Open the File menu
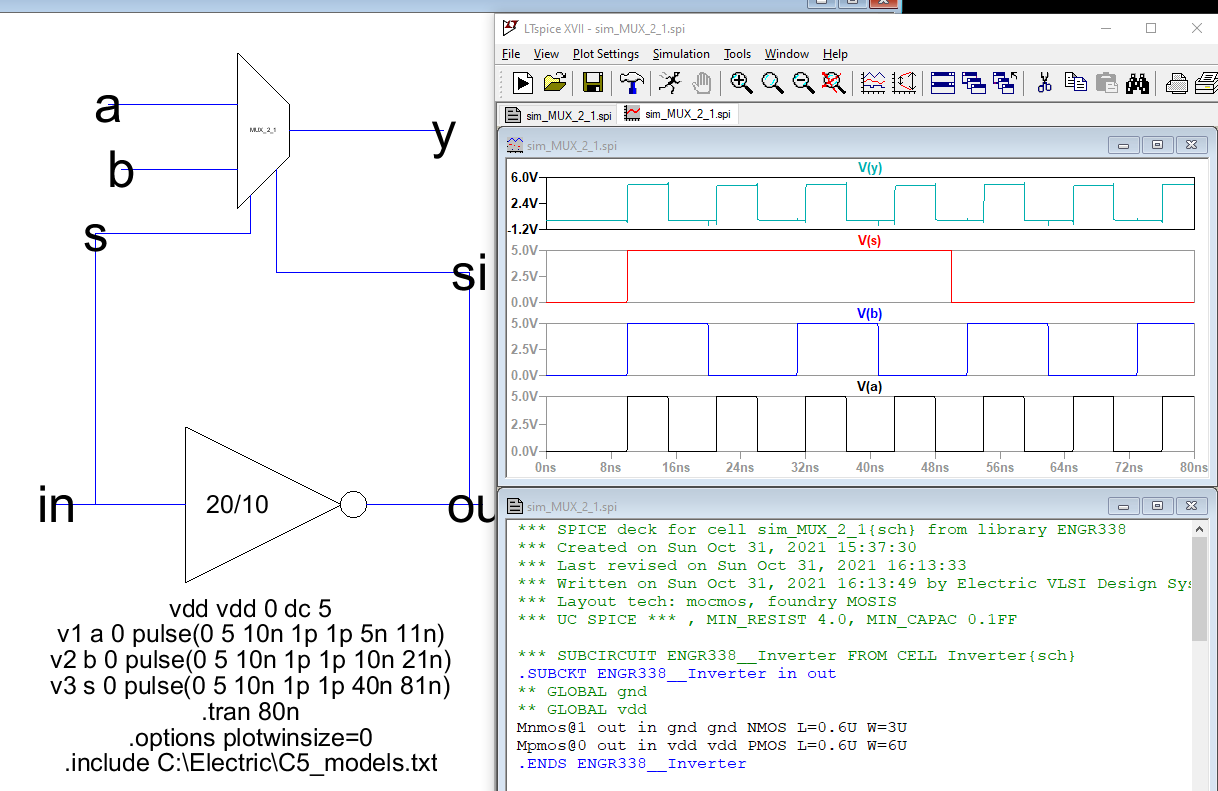The image size is (1218, 791). tap(511, 54)
